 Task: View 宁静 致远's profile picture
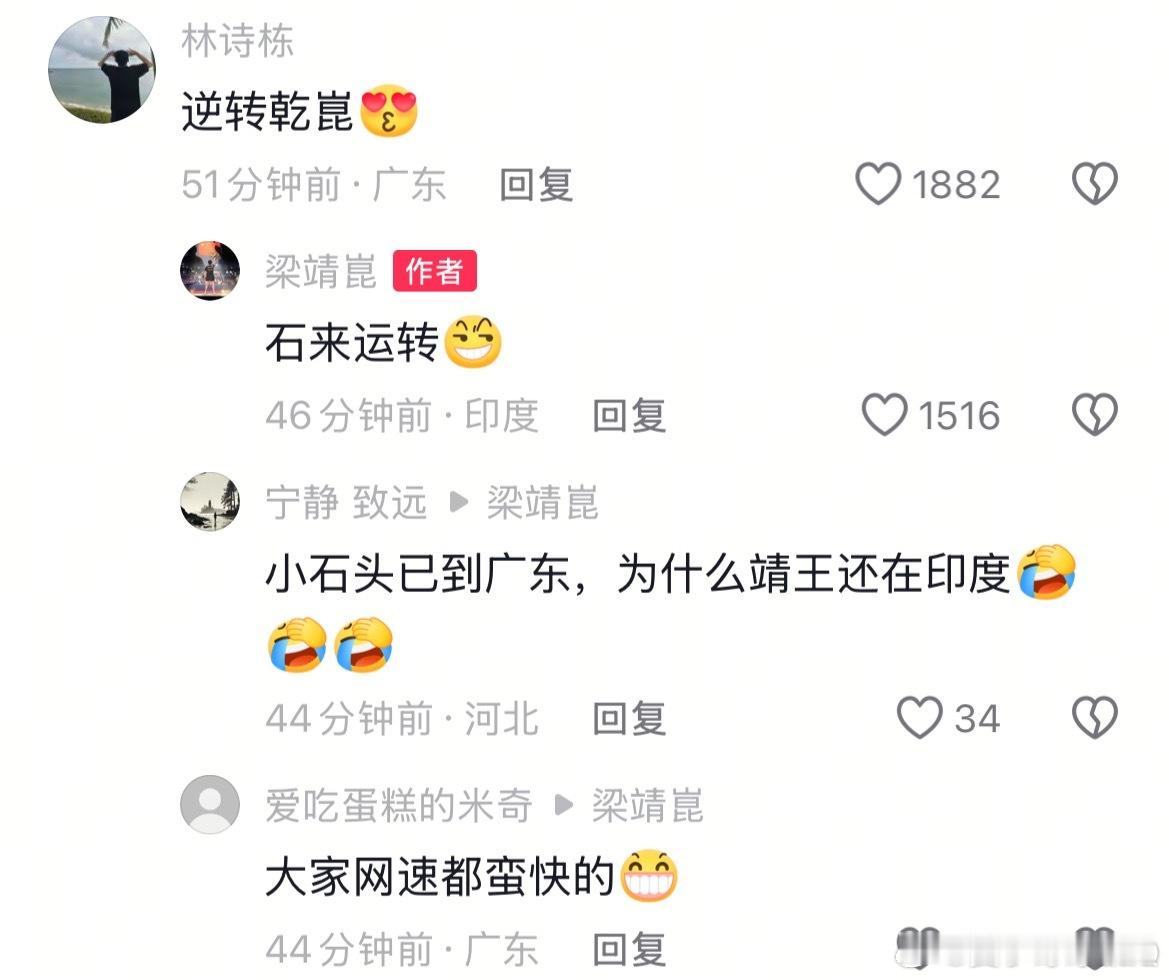point(210,502)
